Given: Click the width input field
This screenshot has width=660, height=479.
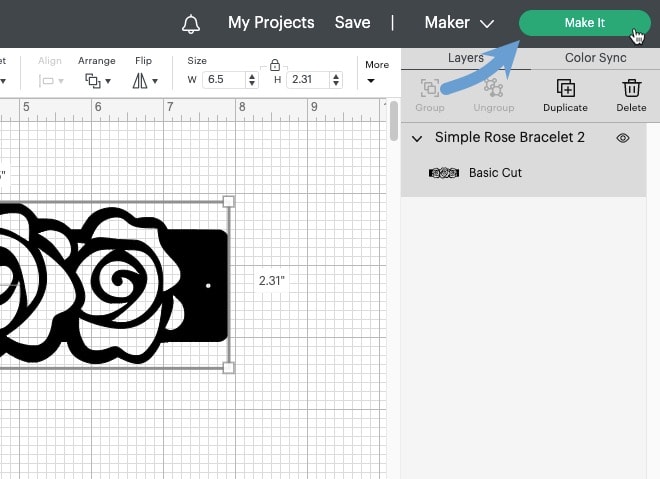Looking at the screenshot, I should click(224, 80).
